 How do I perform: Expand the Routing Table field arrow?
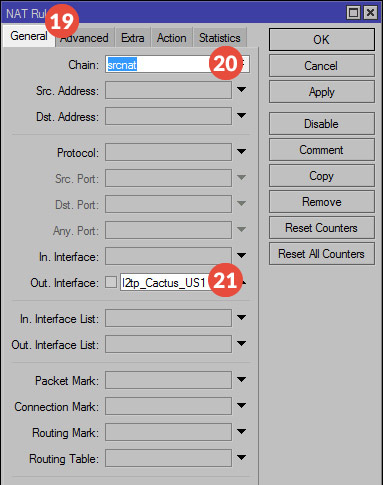pos(242,458)
